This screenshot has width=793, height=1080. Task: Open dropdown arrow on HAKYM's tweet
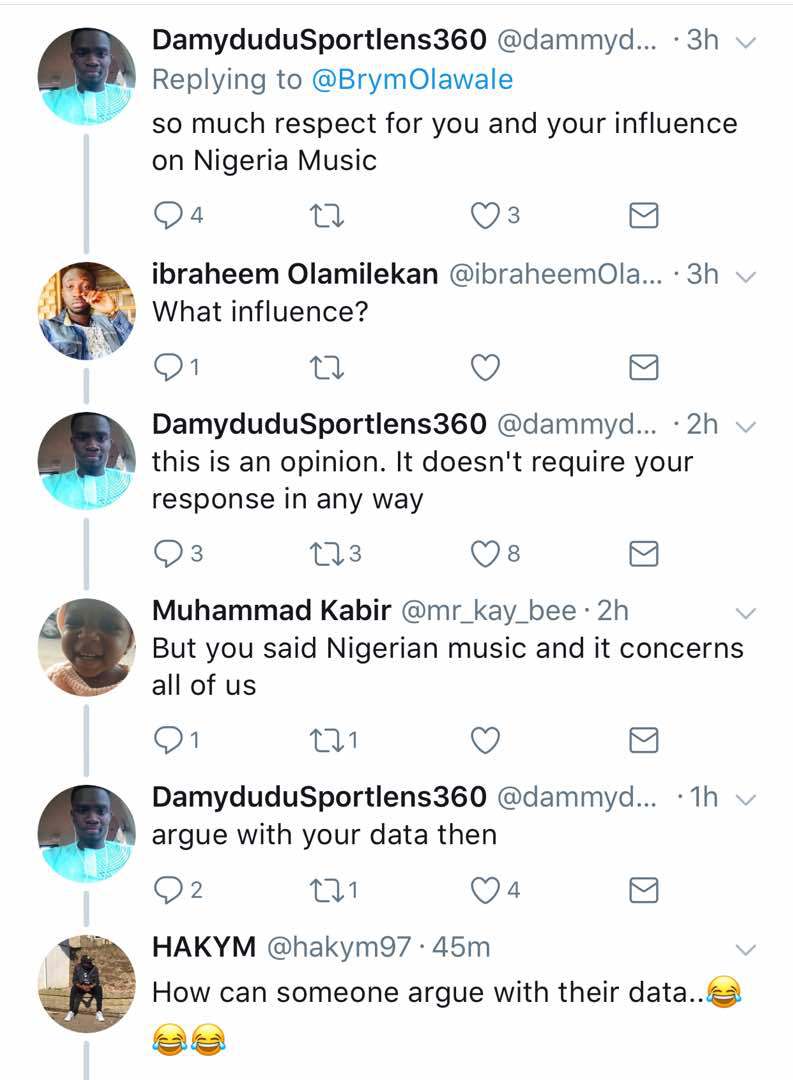pos(743,948)
